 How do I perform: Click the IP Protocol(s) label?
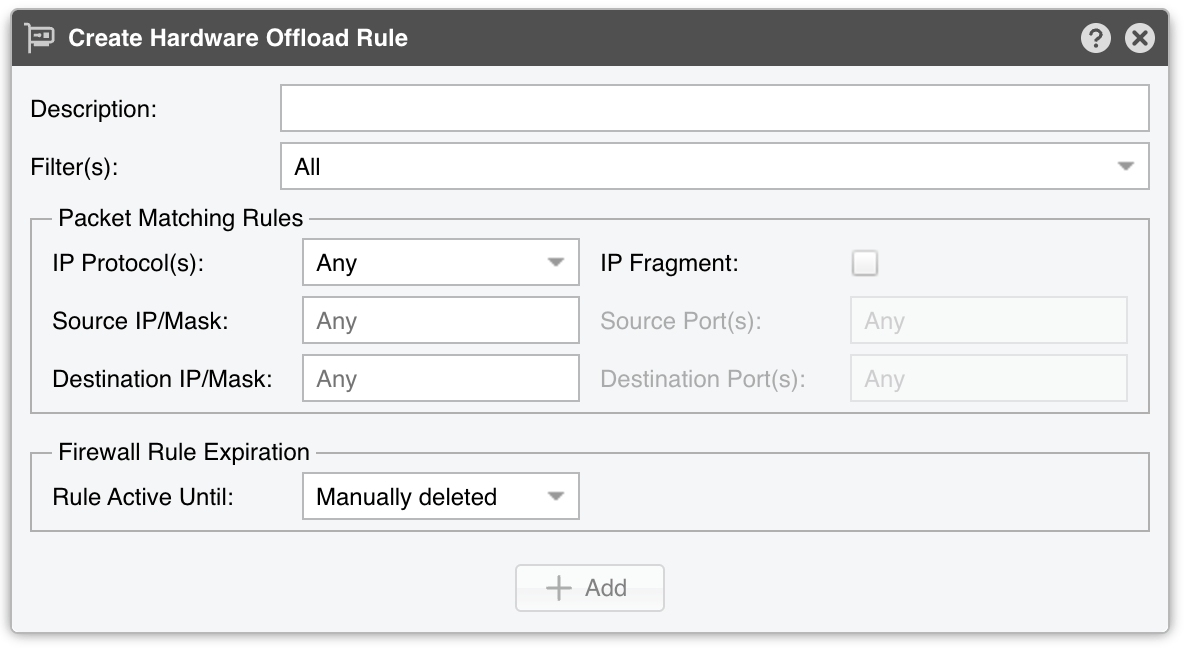pos(128,263)
